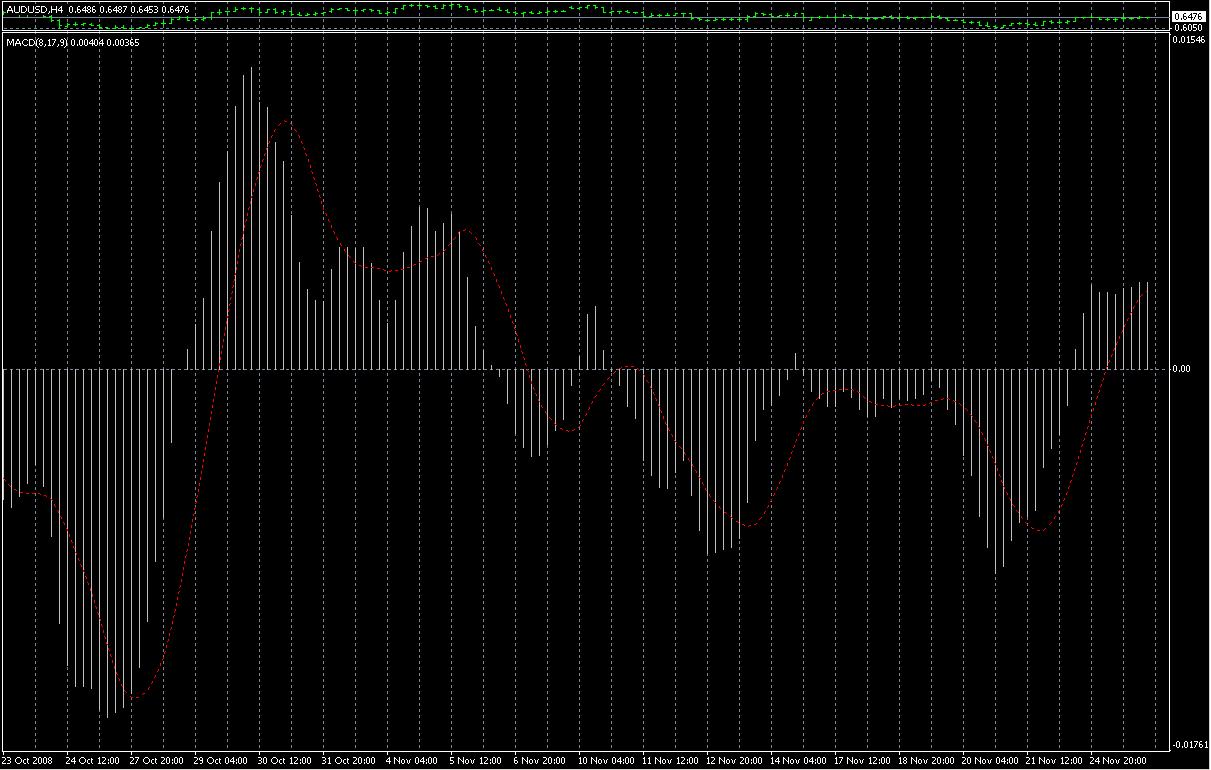1211x770 pixels.
Task: Click the divider between price and MACD panes
Action: pos(600,33)
